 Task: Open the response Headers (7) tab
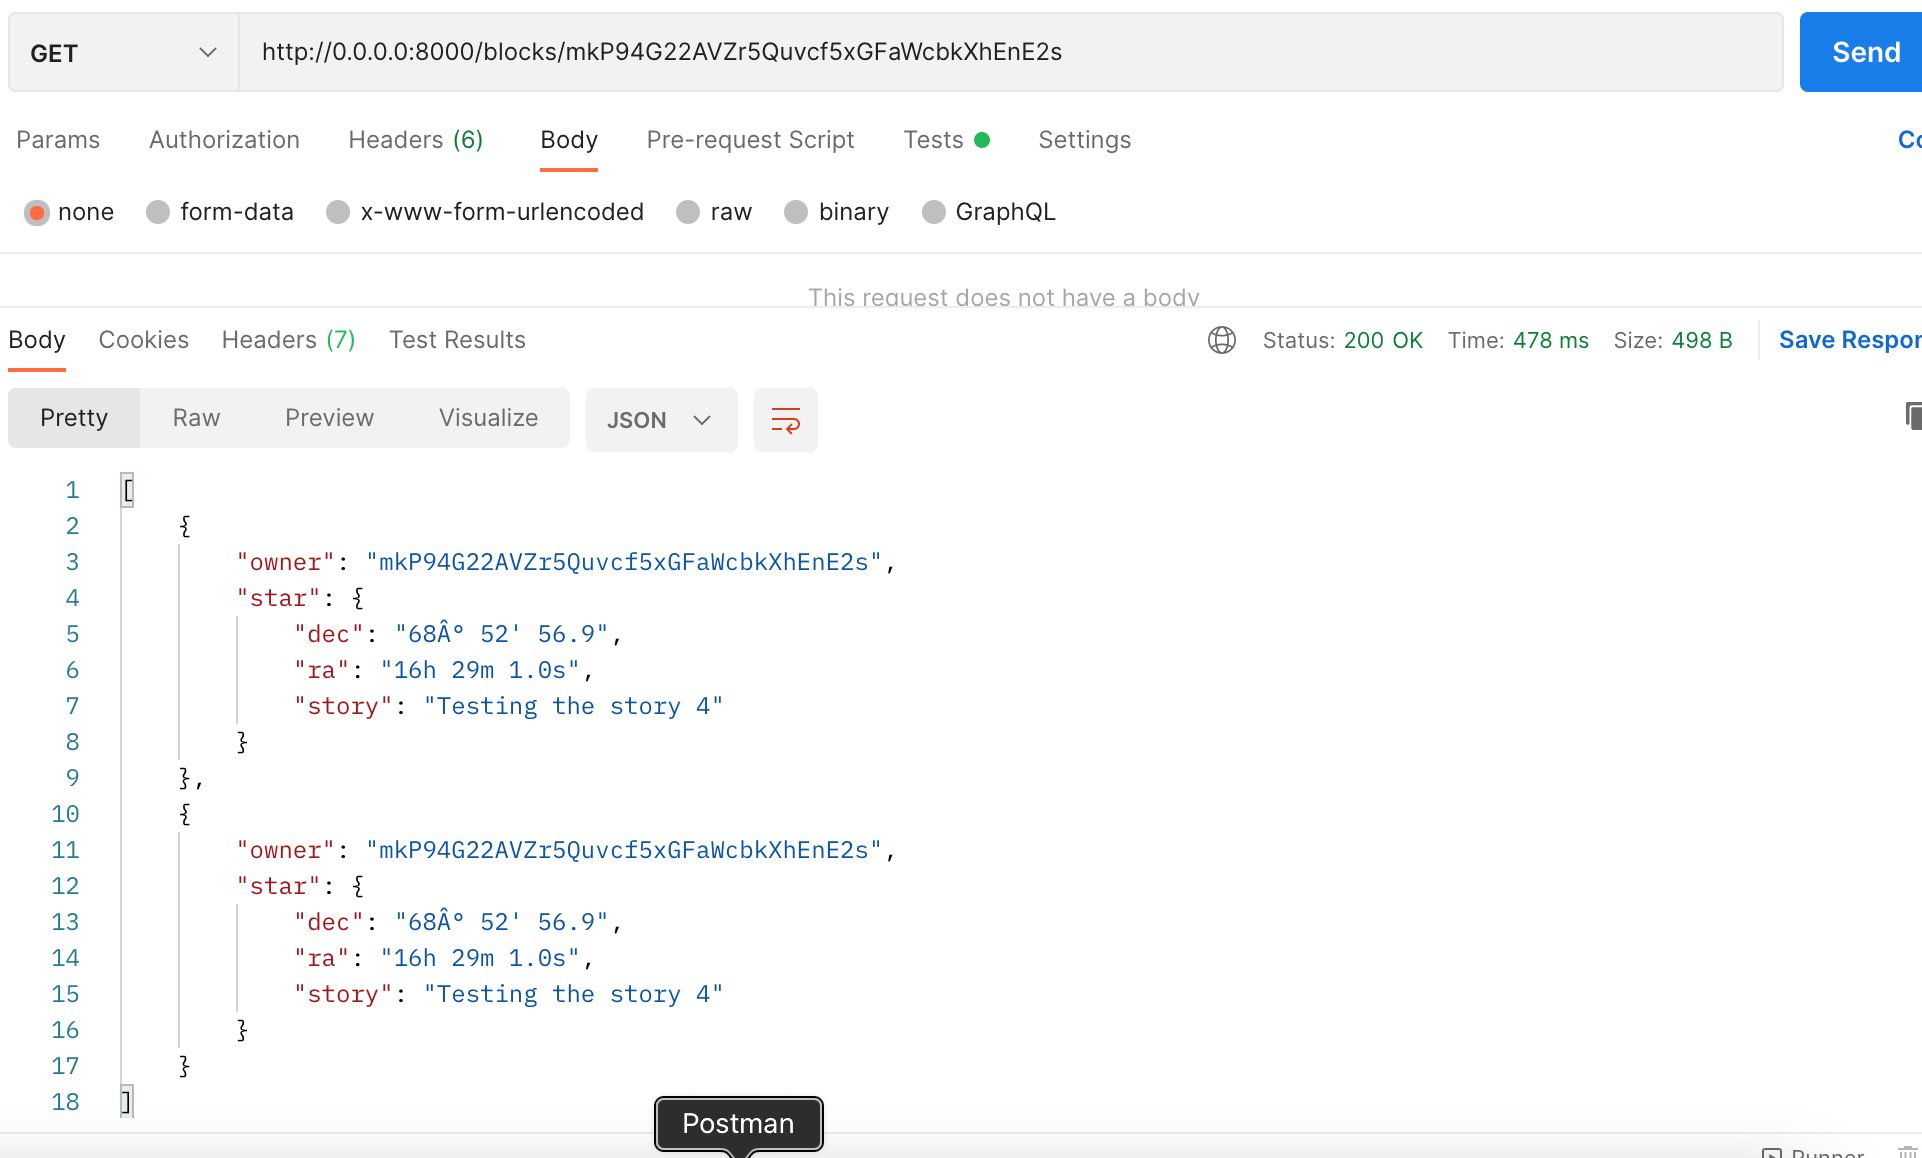[288, 340]
